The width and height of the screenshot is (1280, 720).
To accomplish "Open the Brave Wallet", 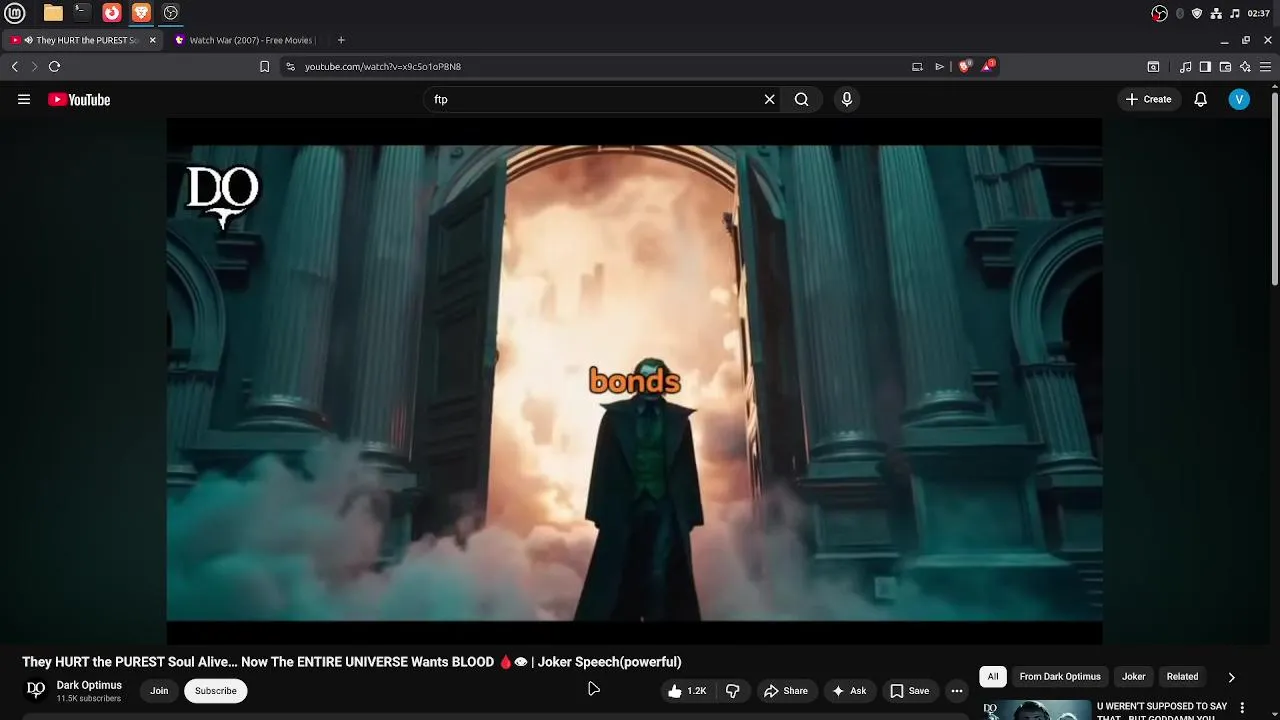I will point(1225,66).
